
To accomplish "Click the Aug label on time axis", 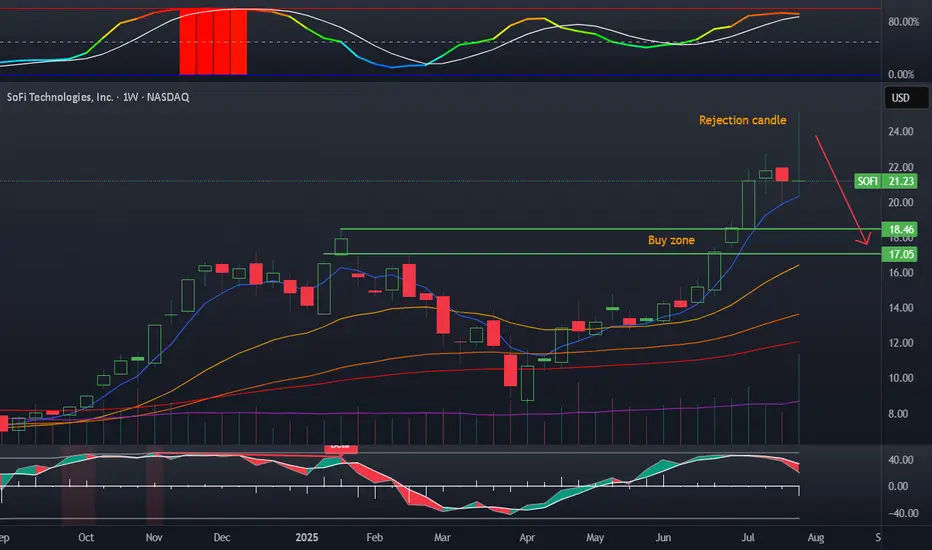I will 816,538.
